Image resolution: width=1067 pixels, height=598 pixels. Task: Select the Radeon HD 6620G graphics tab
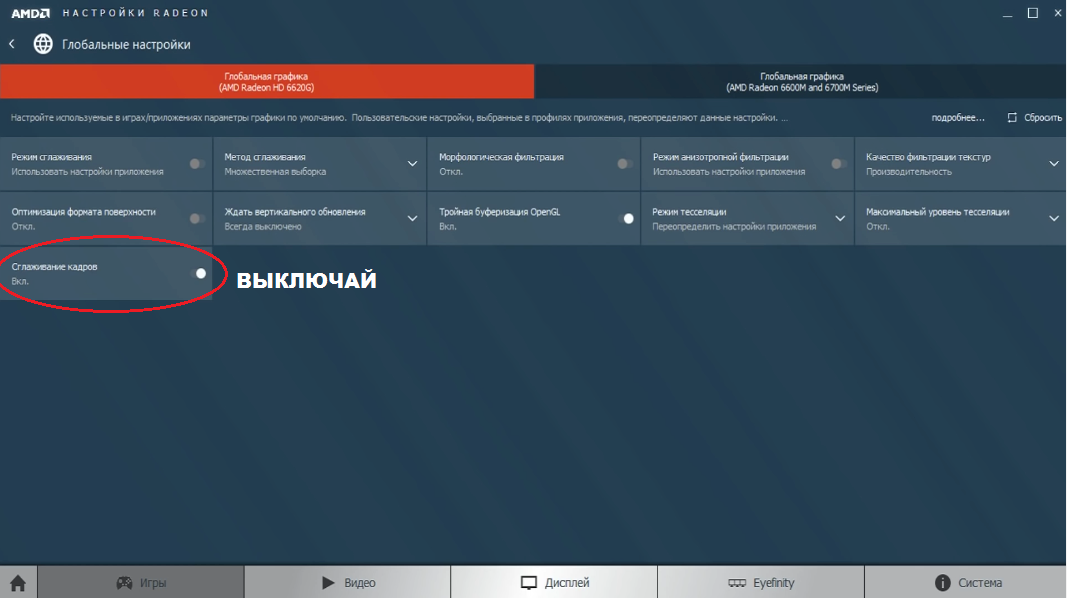267,82
